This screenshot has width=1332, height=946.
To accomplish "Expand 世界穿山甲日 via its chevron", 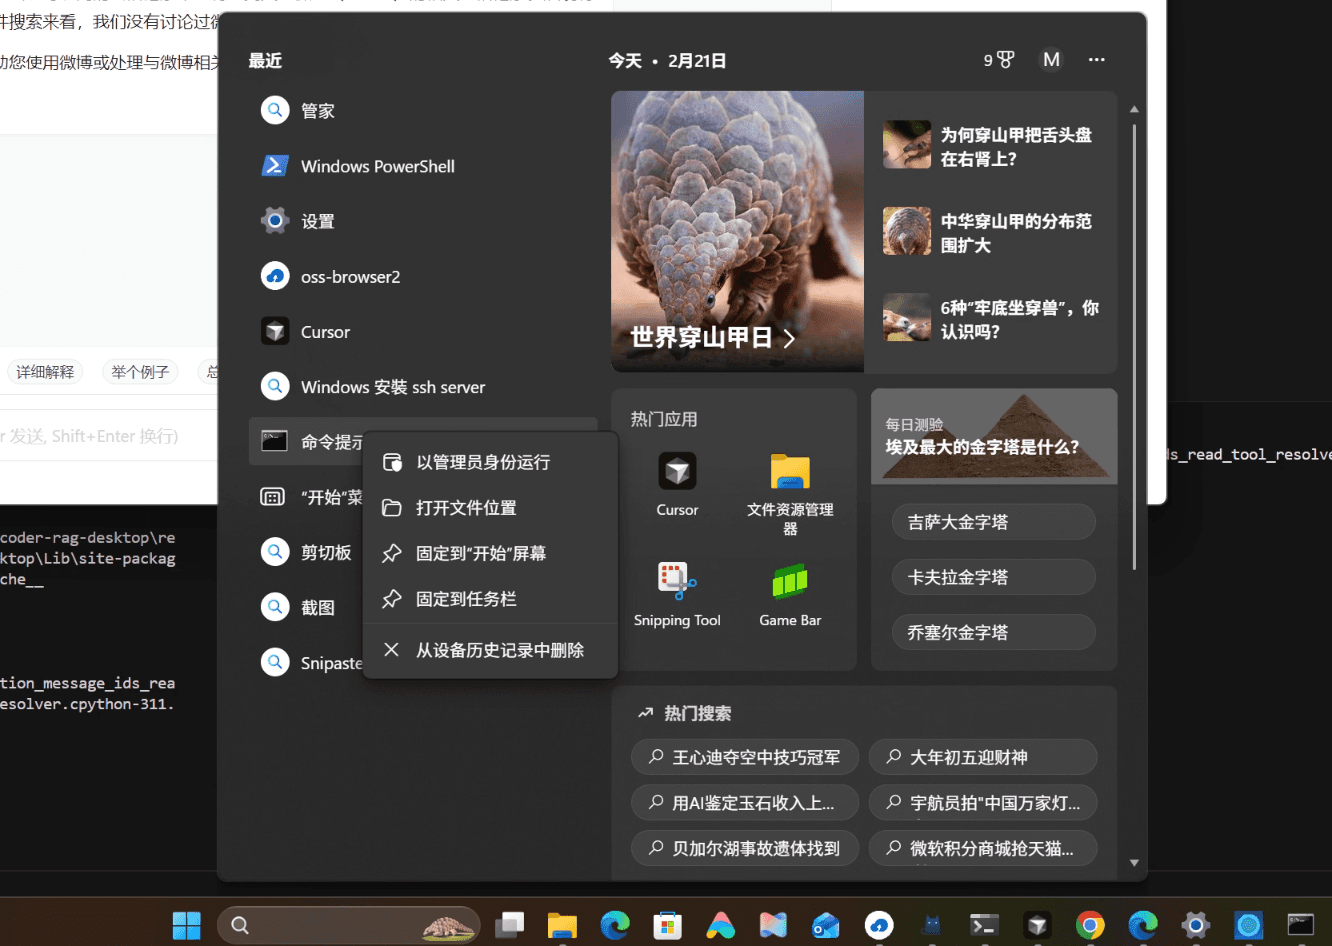I will point(789,339).
